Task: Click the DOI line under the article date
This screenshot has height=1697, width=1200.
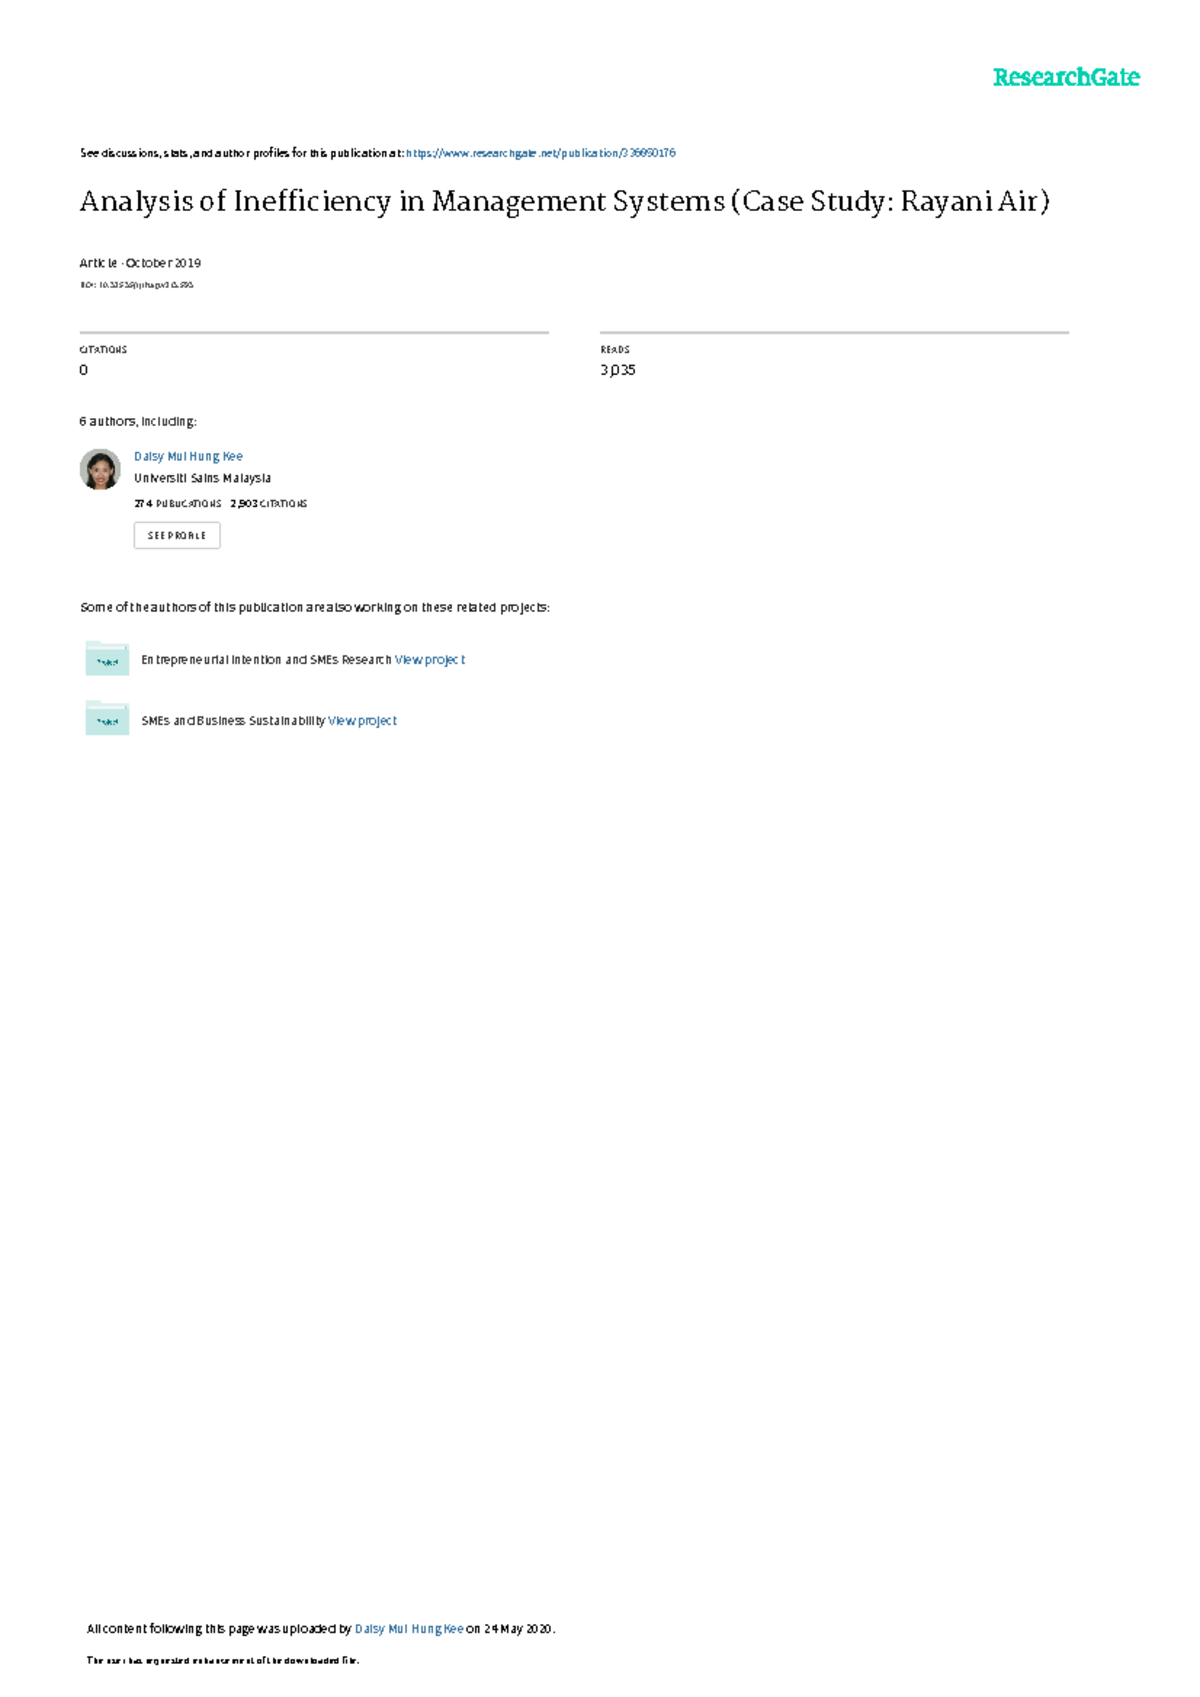Action: point(136,285)
